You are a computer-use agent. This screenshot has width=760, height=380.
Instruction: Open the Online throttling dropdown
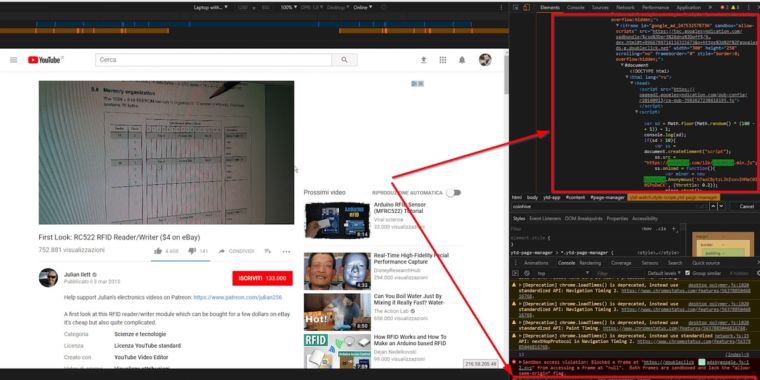pos(363,8)
